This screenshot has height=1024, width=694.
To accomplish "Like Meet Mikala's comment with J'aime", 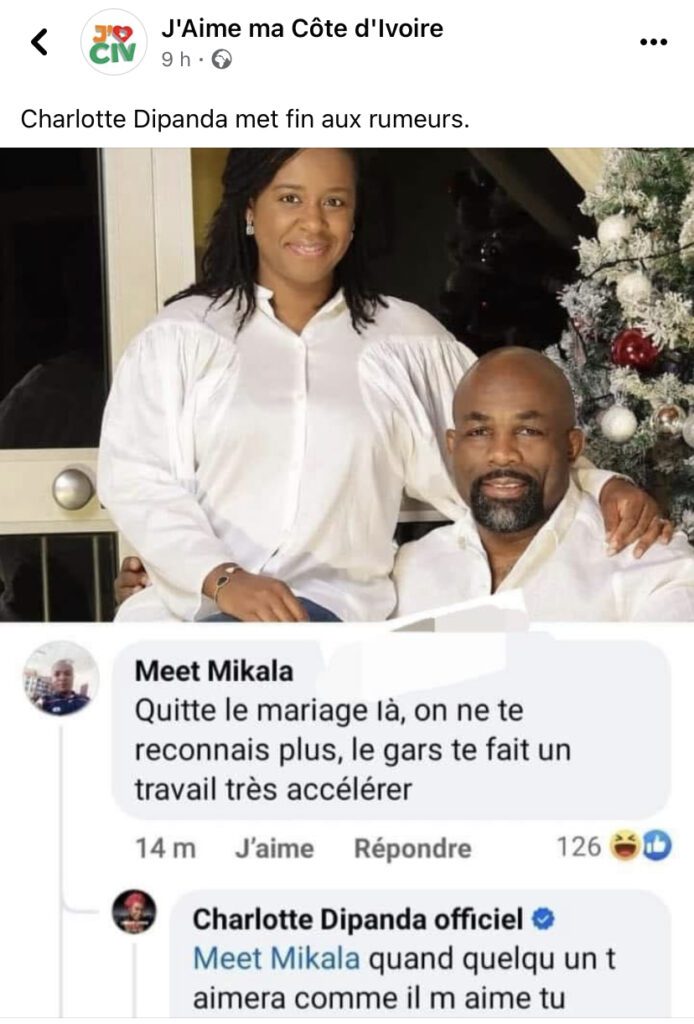I will point(274,848).
